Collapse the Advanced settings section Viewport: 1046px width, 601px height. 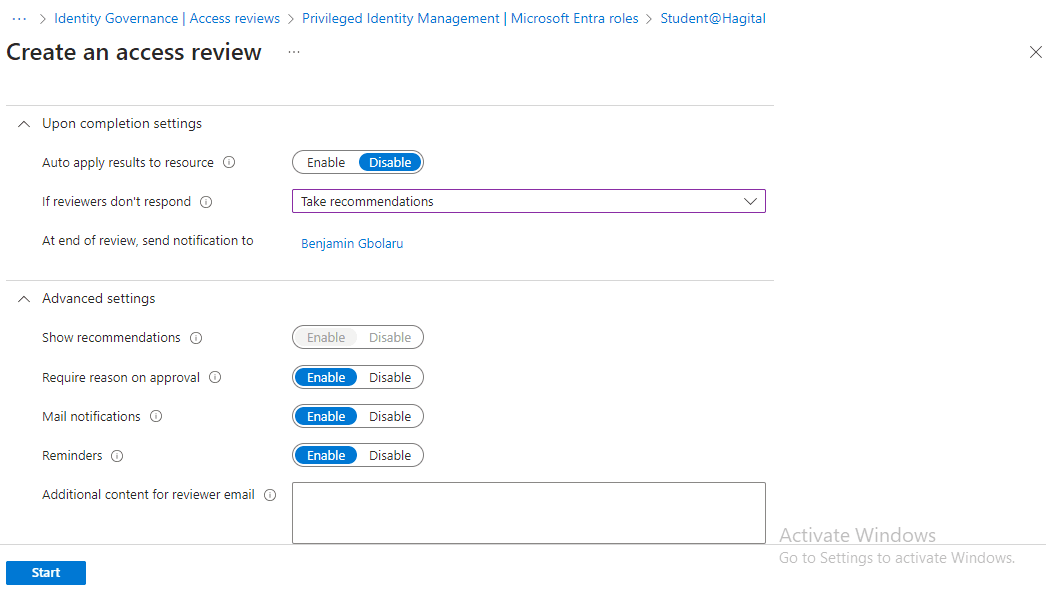25,299
